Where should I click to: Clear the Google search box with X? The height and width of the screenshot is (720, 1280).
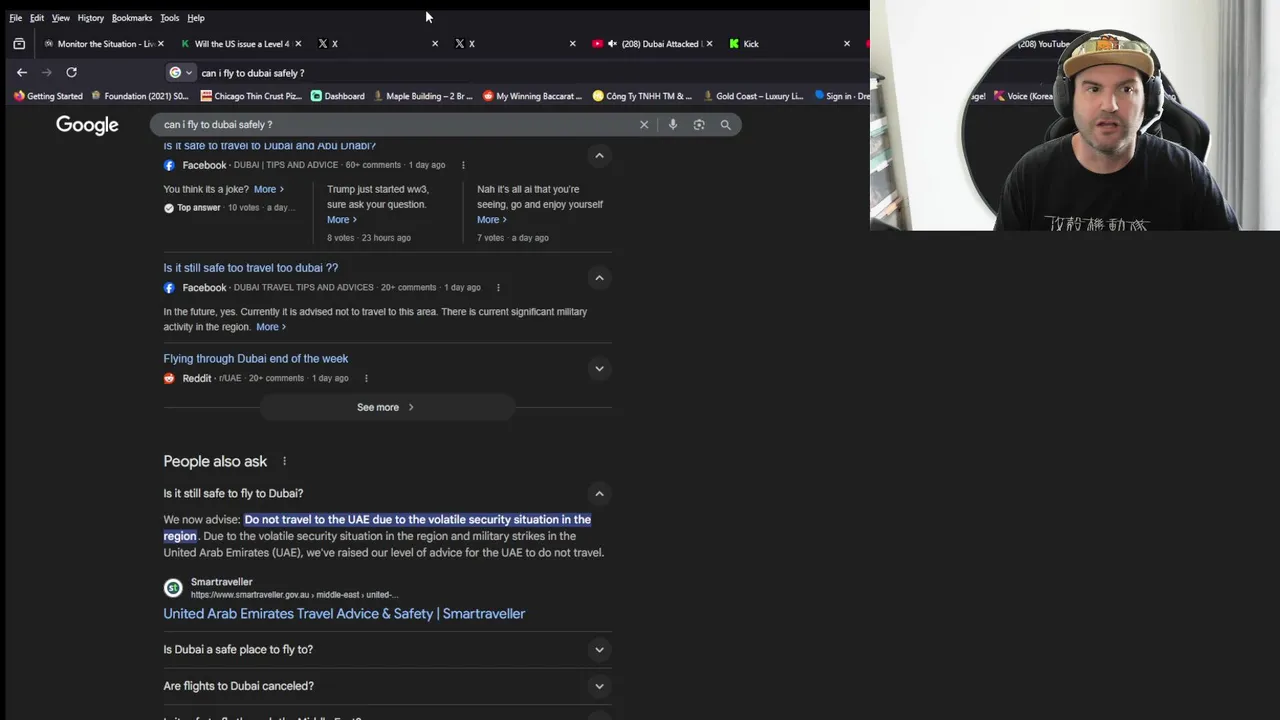point(644,125)
